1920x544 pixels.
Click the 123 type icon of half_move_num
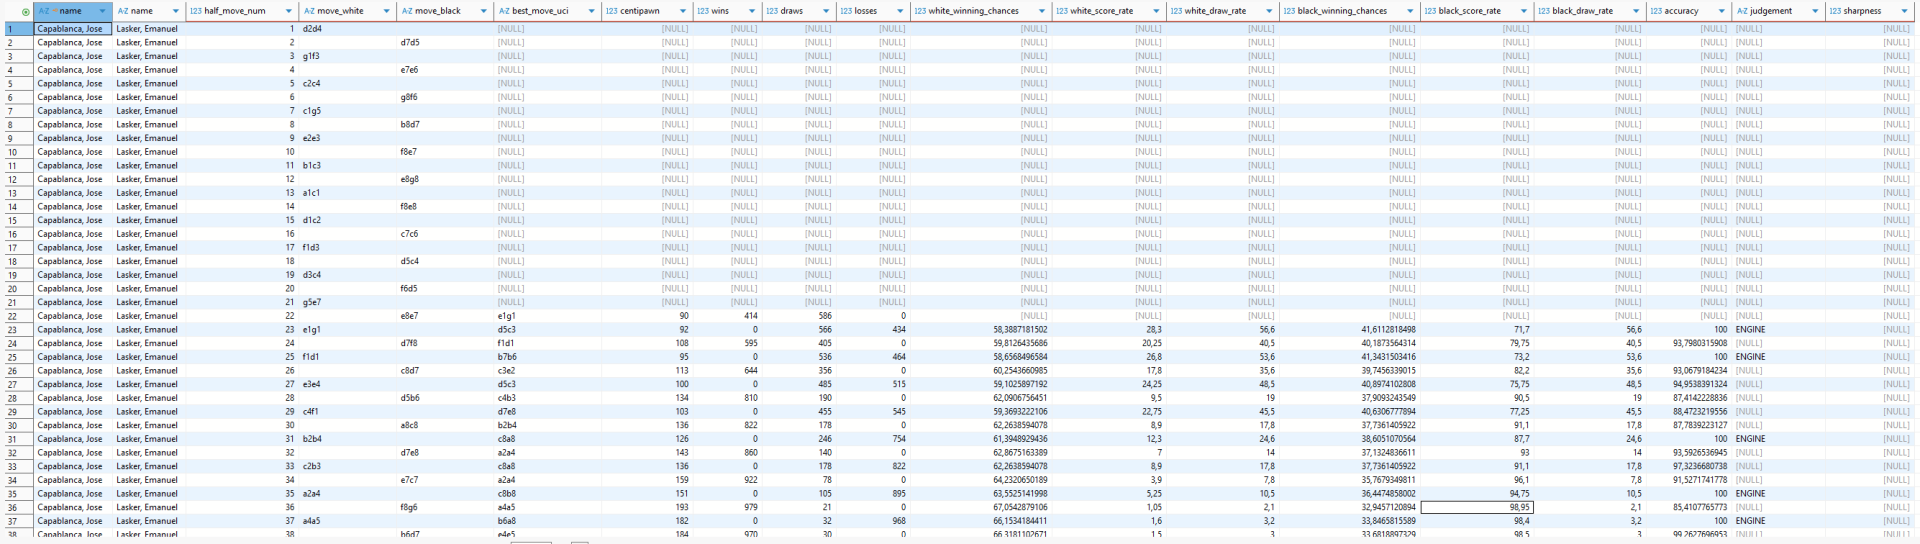point(196,11)
